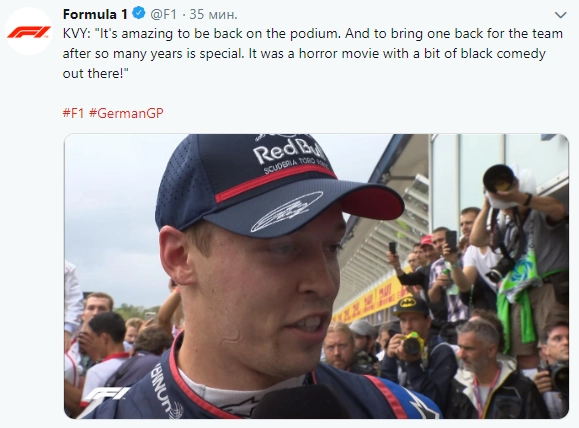Click the yellow Pirelli banner in background
Viewport: 579px width, 428px height.
(369, 298)
